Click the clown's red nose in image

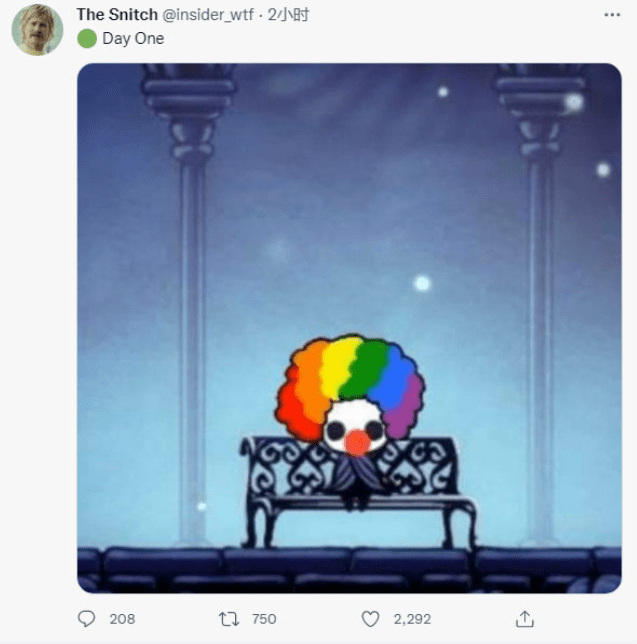[357, 443]
